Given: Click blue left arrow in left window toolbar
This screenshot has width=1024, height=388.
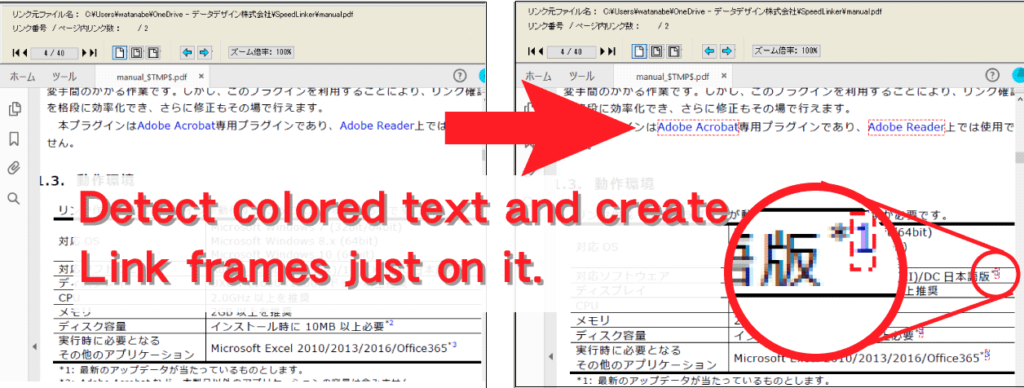Looking at the screenshot, I should 187,52.
